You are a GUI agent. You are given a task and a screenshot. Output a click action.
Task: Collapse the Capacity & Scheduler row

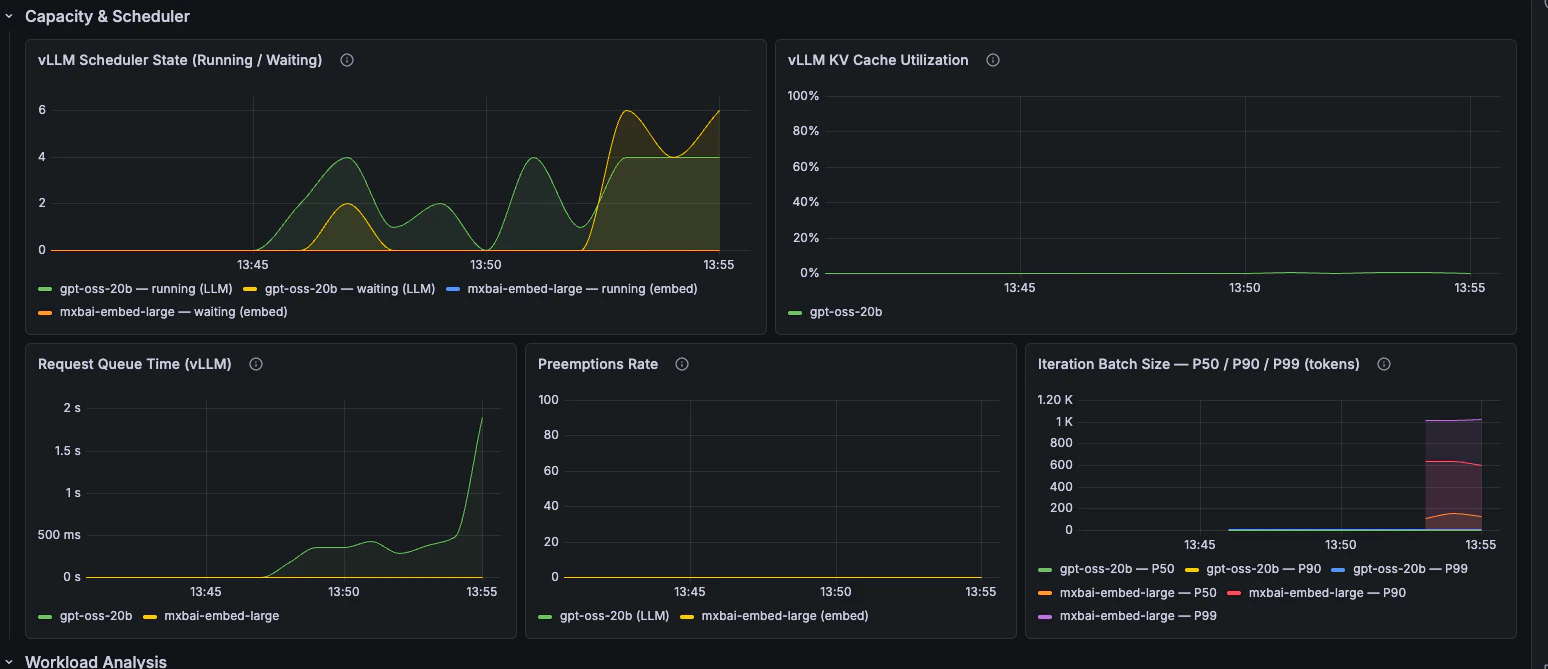point(9,16)
